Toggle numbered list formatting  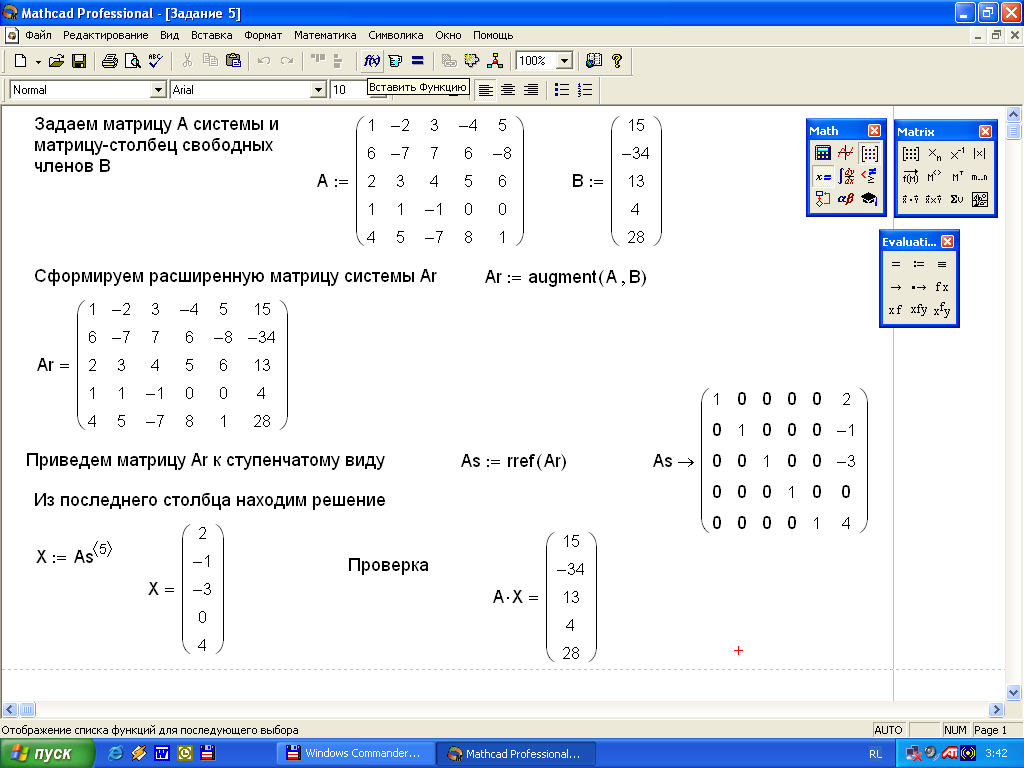[x=585, y=89]
